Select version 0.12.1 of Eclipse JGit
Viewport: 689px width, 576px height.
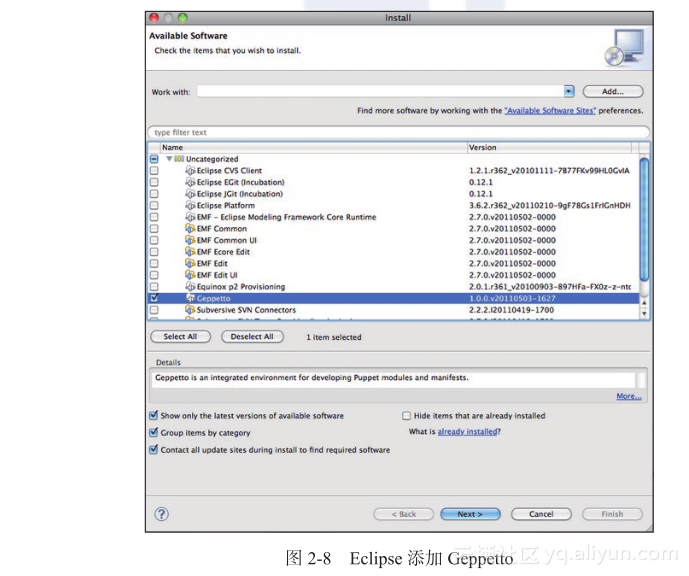[x=481, y=194]
